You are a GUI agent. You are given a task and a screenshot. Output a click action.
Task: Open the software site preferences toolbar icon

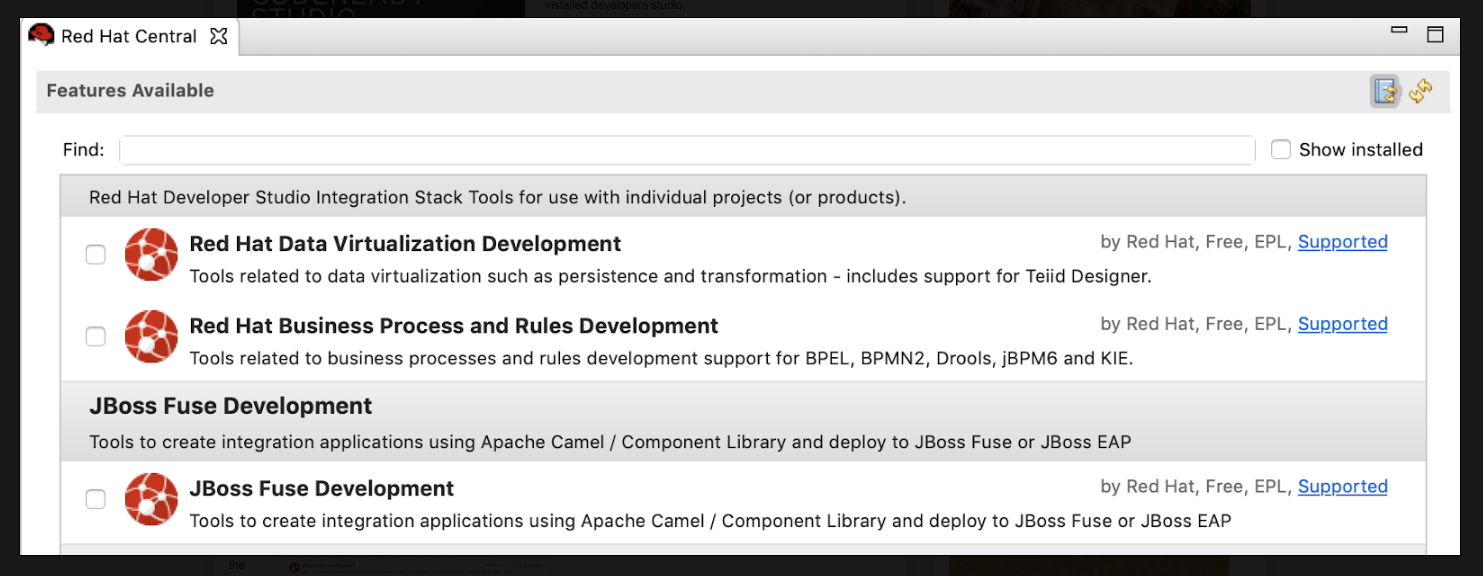click(1385, 92)
